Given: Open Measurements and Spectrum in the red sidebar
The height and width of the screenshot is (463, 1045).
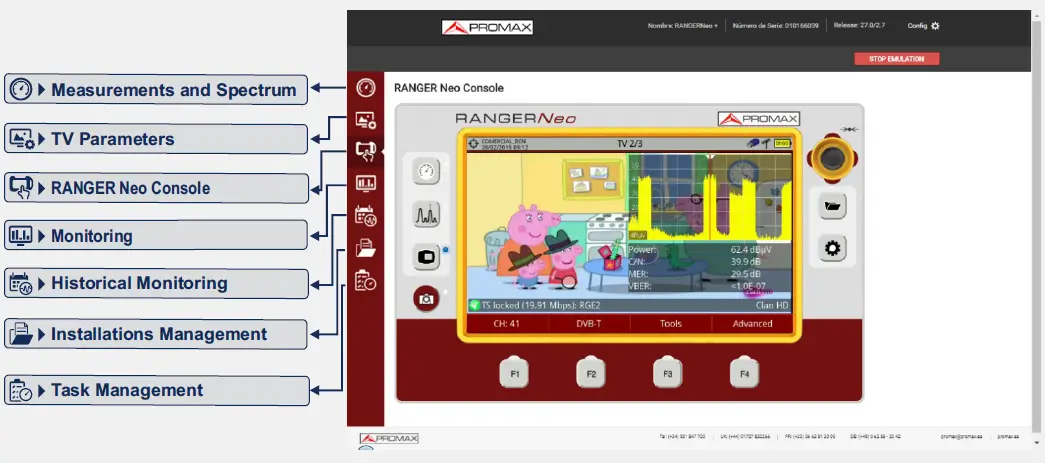Looking at the screenshot, I should (365, 88).
